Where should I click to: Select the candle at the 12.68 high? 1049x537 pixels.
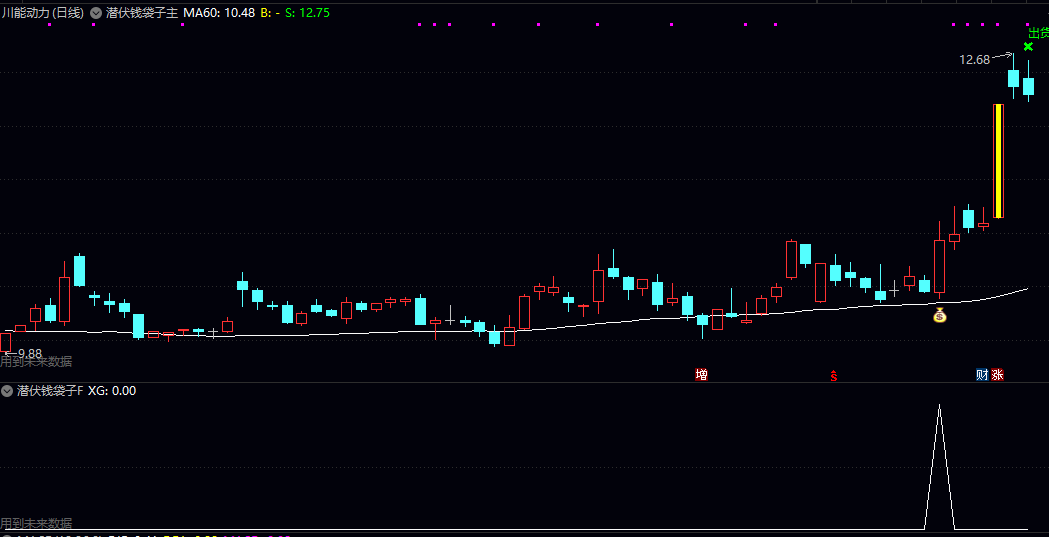pos(1014,77)
